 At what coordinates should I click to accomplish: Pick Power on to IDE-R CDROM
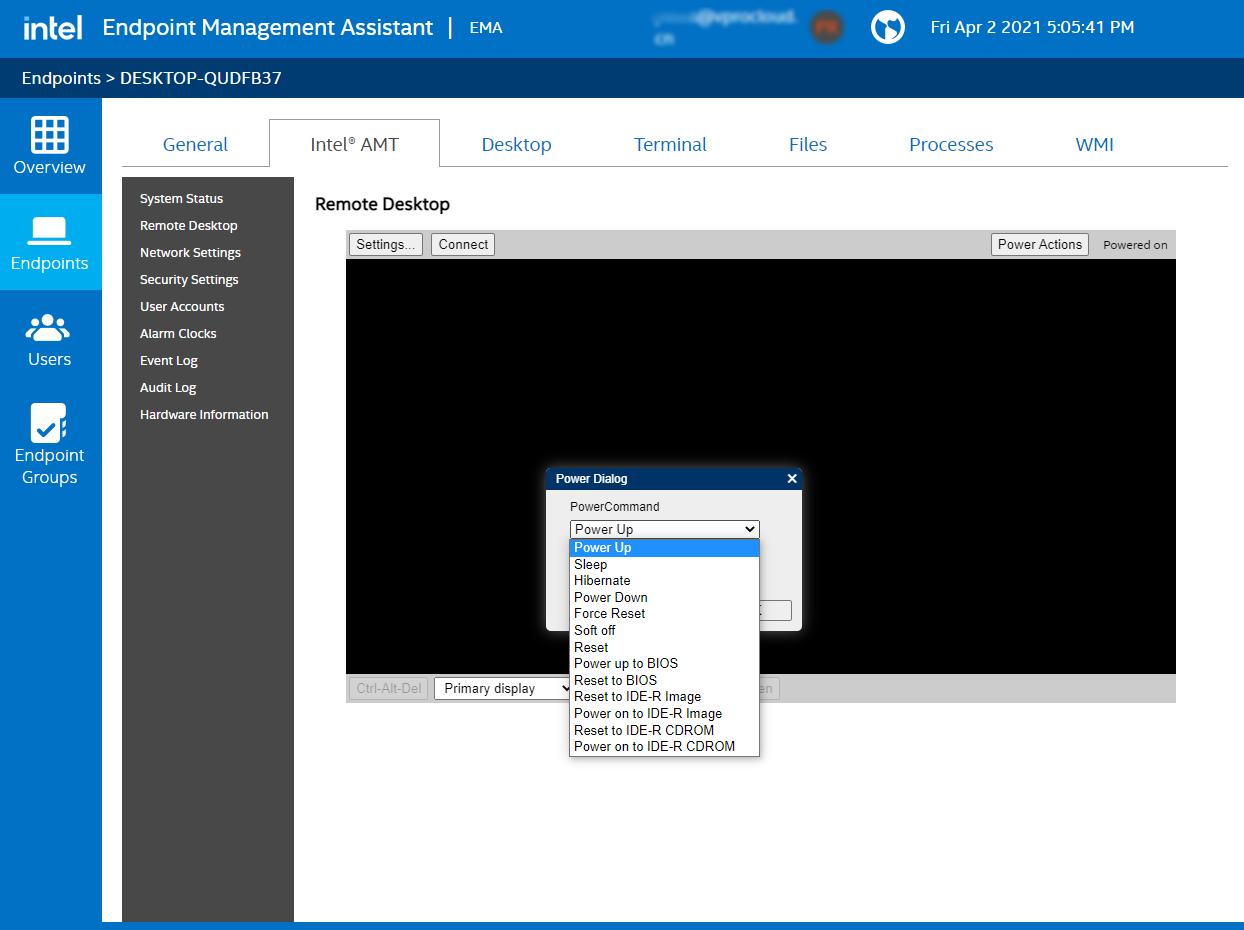point(654,746)
